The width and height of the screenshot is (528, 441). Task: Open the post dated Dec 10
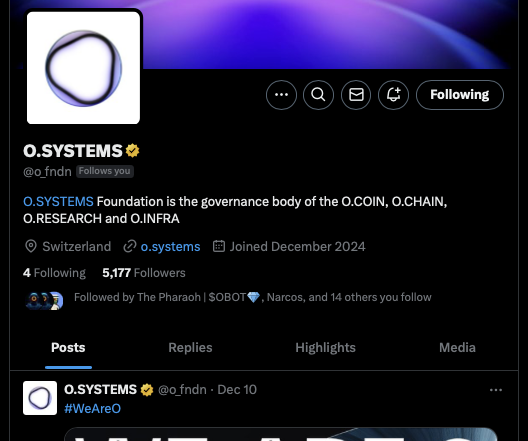(237, 390)
